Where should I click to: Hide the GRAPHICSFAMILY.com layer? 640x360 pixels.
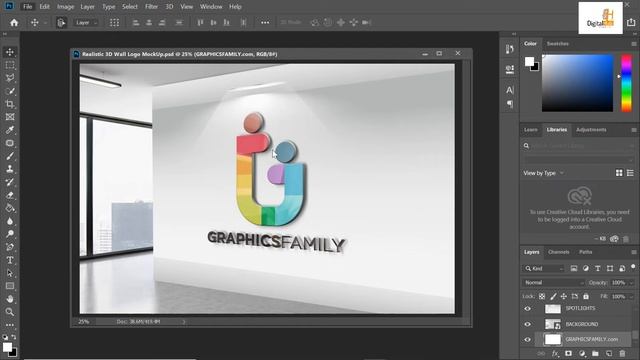pos(527,340)
